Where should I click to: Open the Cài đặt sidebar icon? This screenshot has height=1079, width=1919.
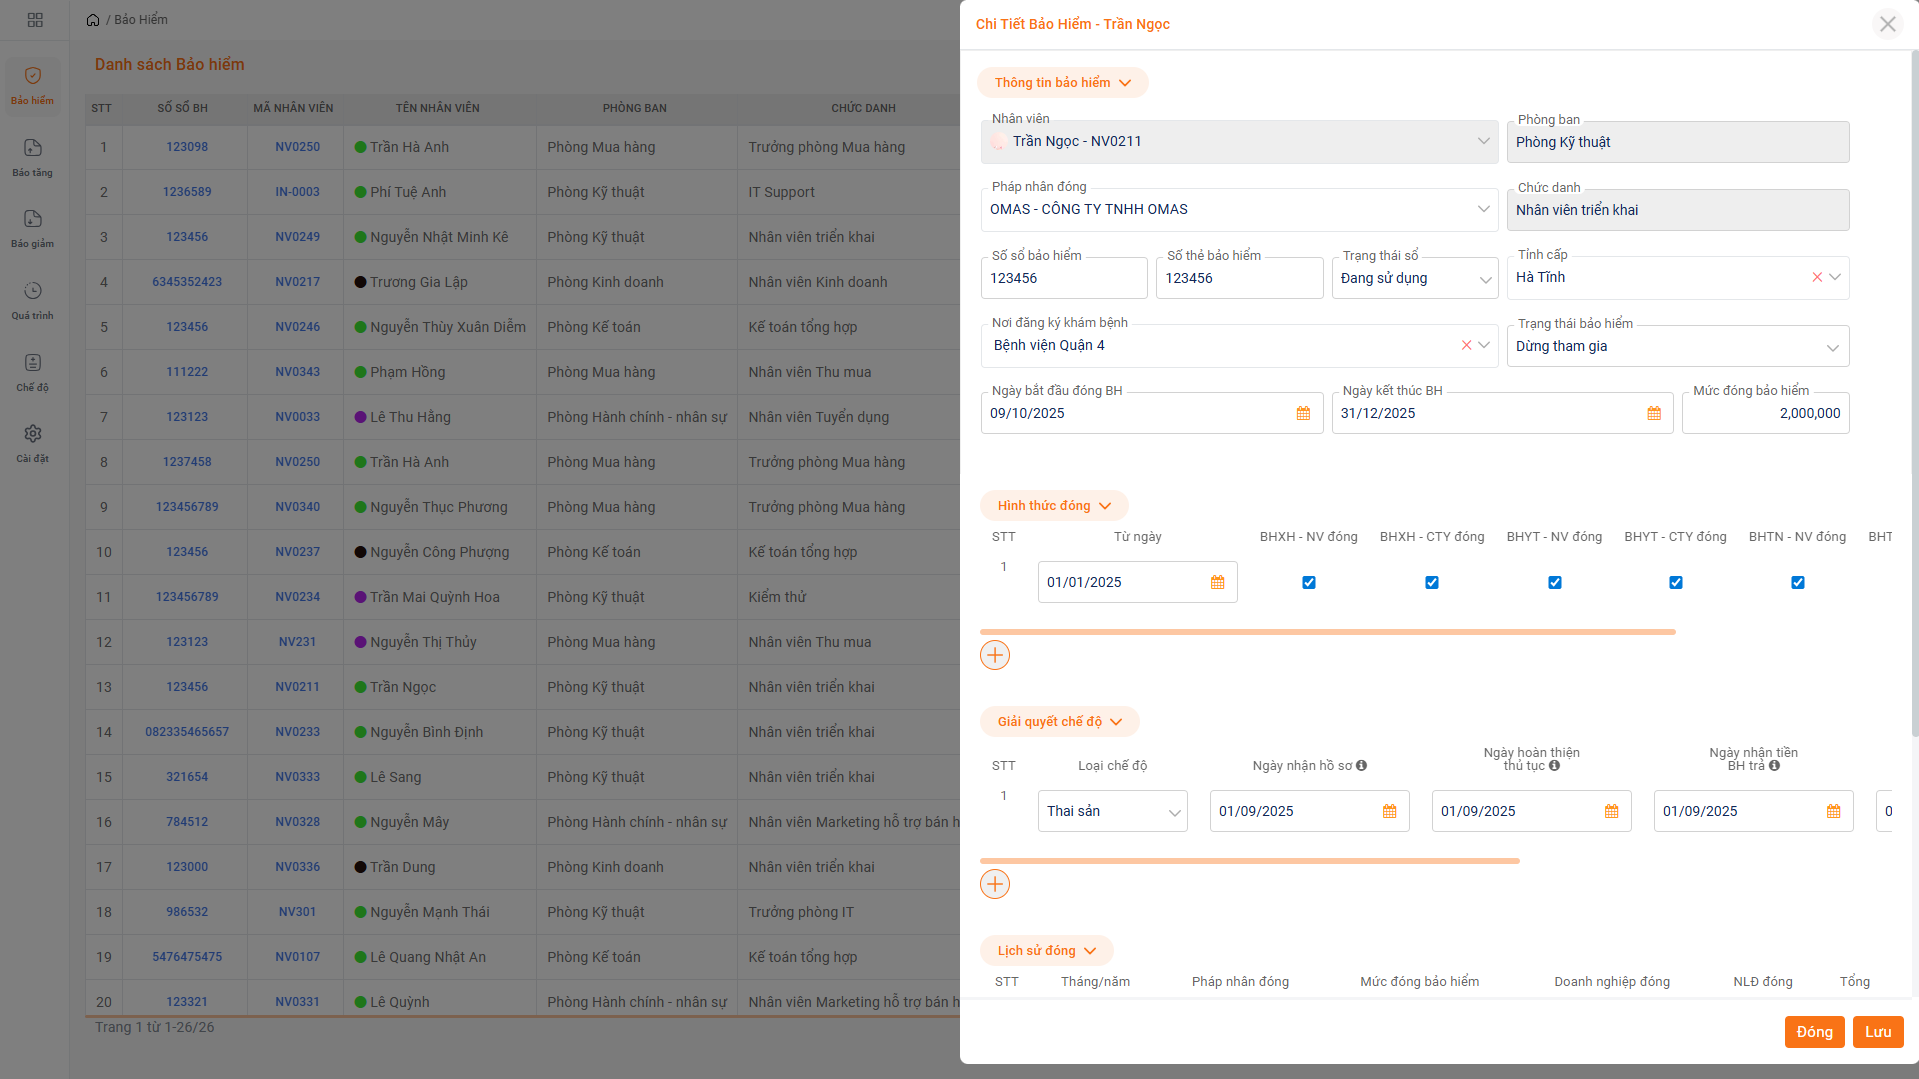pyautogui.click(x=33, y=442)
